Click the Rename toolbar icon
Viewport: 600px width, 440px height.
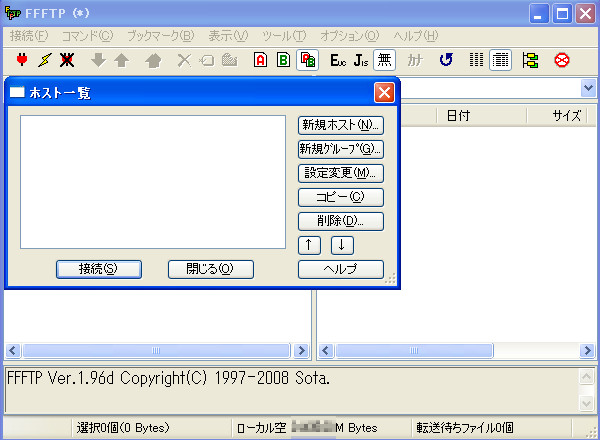pos(207,60)
